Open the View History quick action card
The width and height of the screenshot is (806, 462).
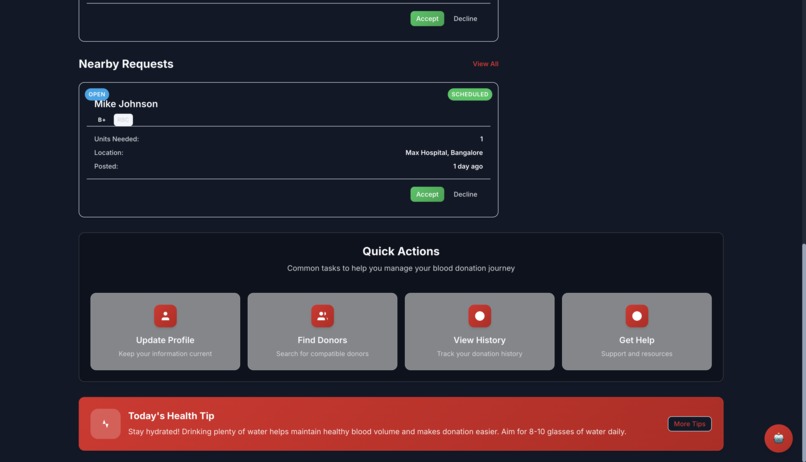coord(480,331)
